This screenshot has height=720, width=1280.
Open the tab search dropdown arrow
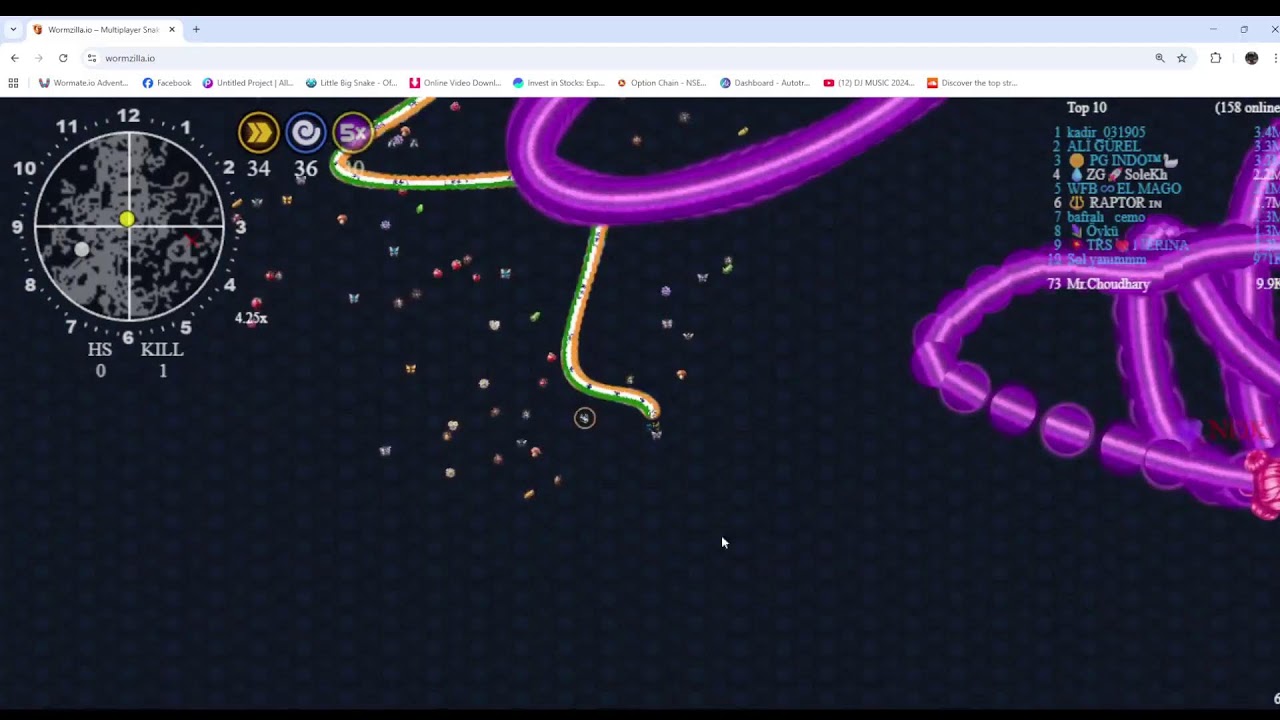click(13, 30)
